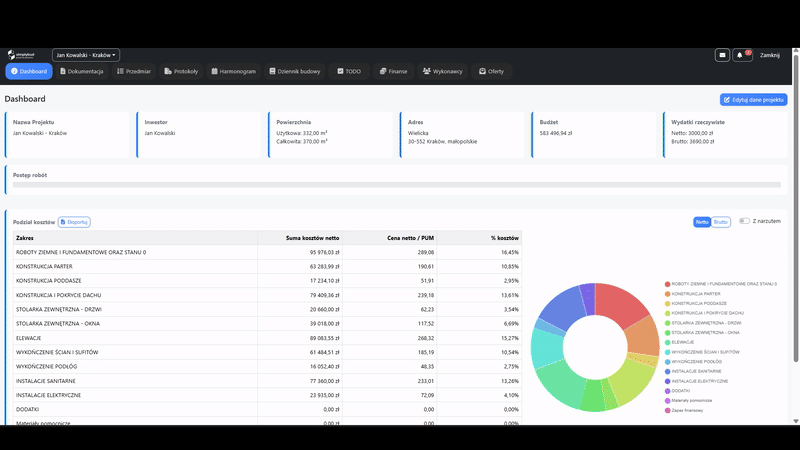Switch to the Harmonogram tab
Image resolution: width=800 pixels, height=450 pixels.
pyautogui.click(x=234, y=71)
